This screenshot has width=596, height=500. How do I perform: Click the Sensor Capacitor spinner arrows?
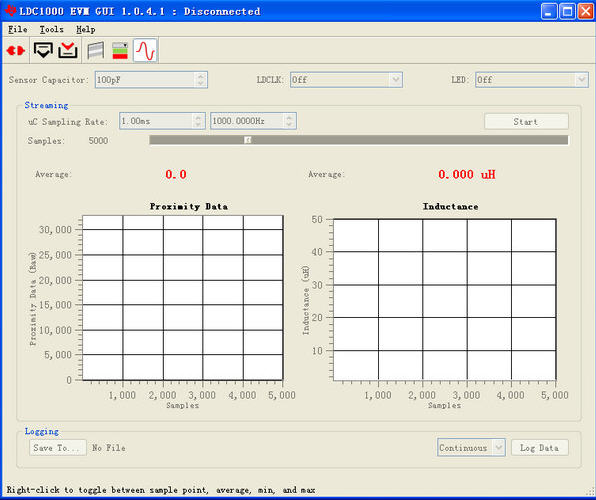point(201,80)
